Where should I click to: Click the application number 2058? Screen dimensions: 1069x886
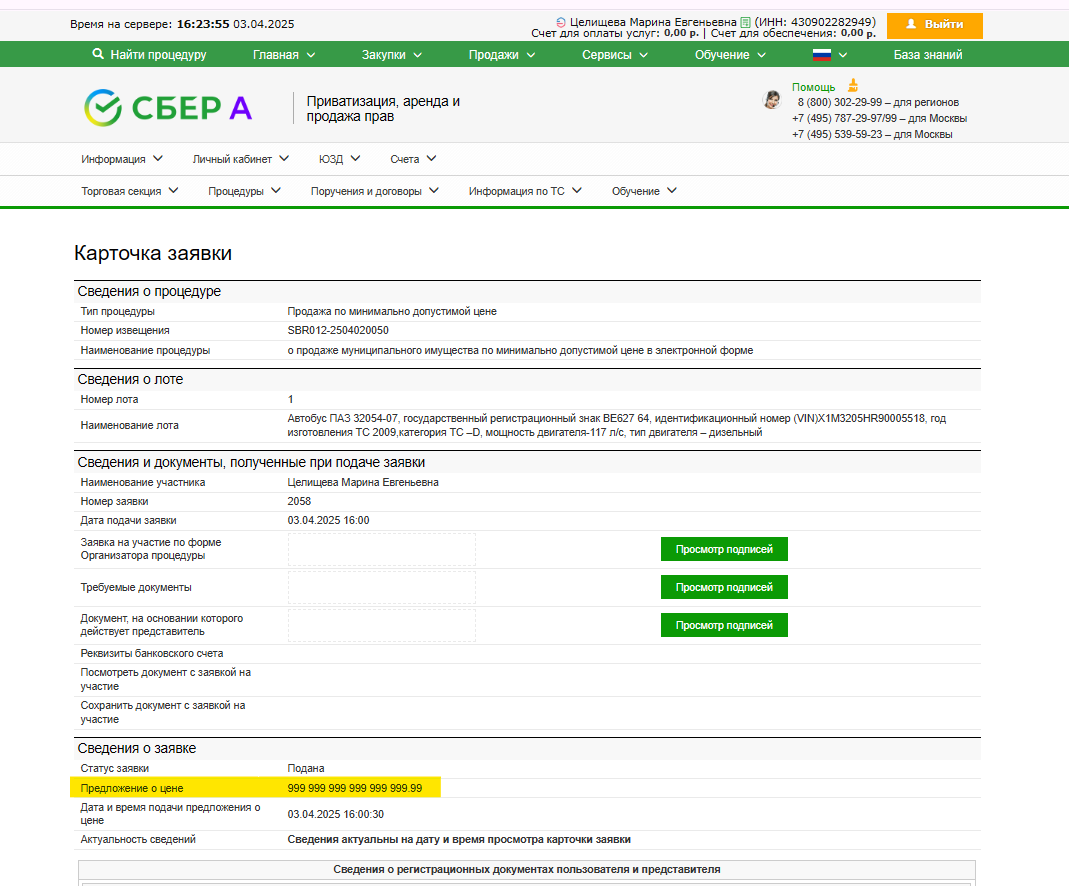click(299, 501)
